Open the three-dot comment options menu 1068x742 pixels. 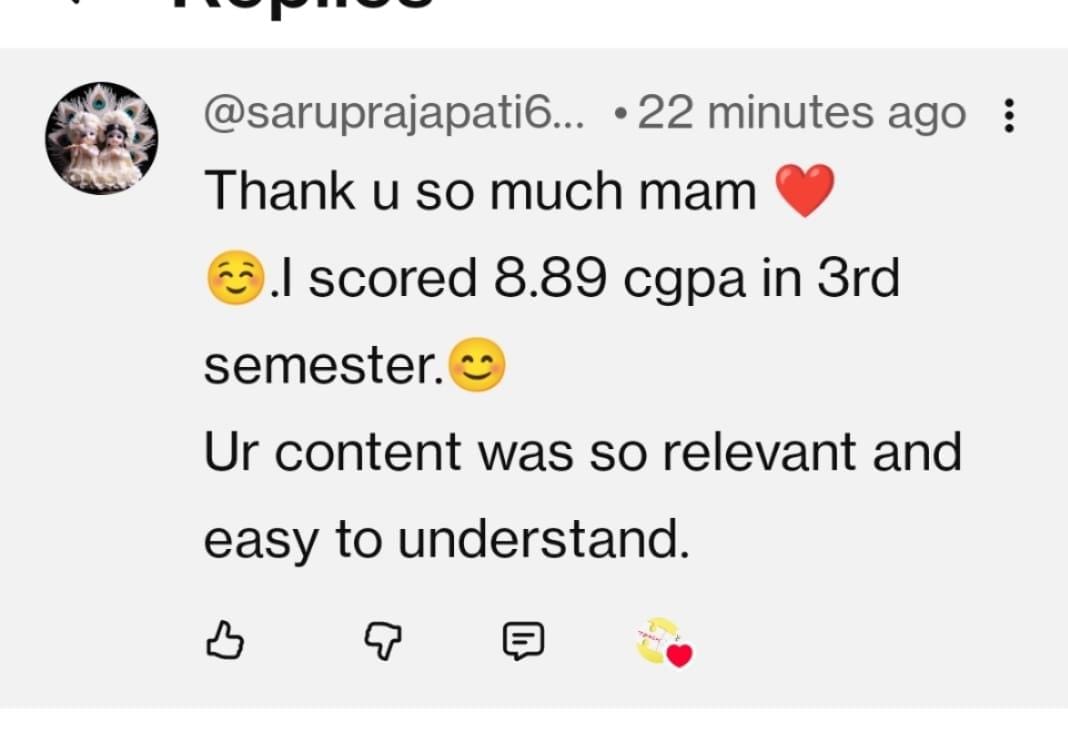click(1009, 116)
